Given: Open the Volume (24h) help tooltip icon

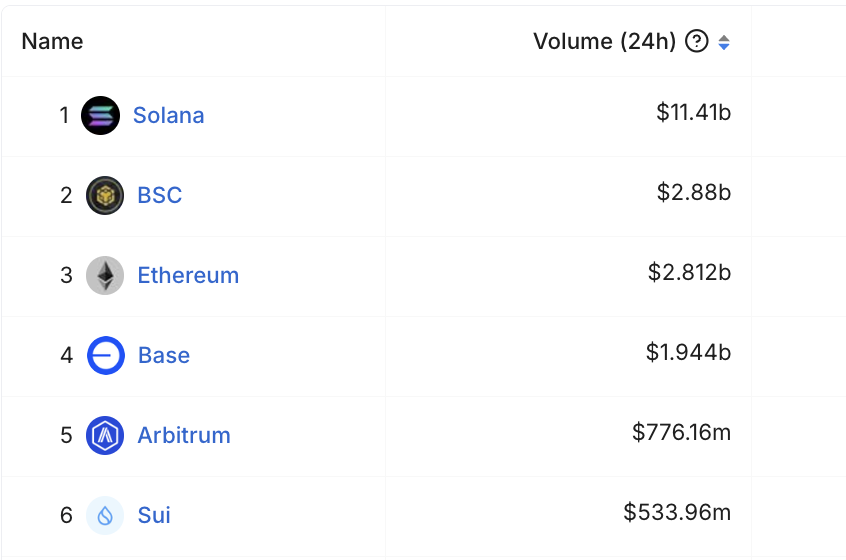Looking at the screenshot, I should (697, 41).
